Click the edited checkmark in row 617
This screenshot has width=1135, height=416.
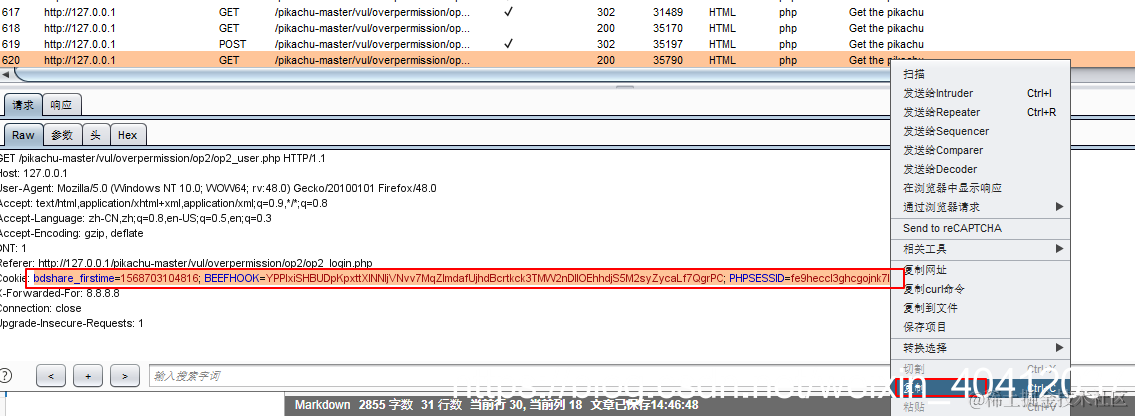click(x=509, y=12)
